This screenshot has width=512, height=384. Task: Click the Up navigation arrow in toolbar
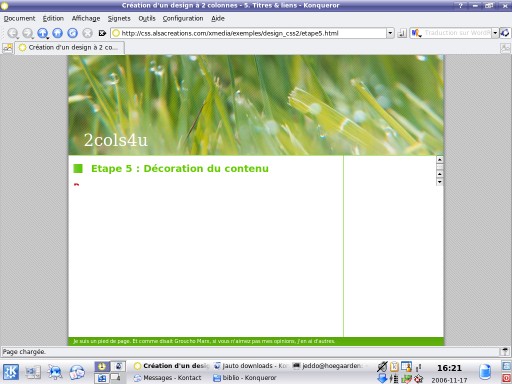pyautogui.click(x=43, y=33)
